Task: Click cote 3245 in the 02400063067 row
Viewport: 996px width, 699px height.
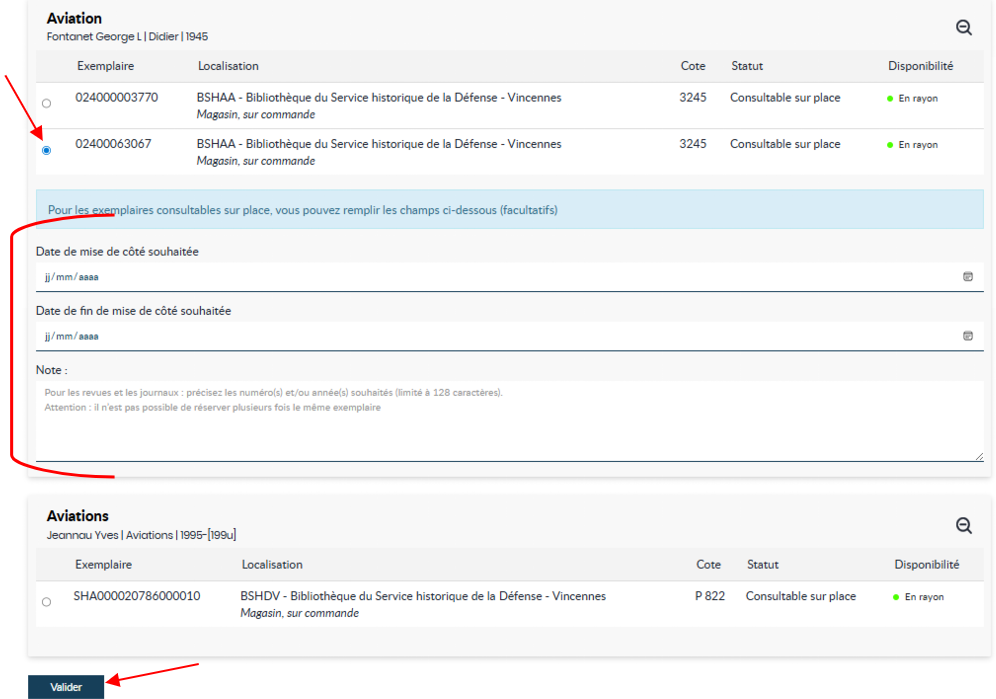Action: (692, 144)
